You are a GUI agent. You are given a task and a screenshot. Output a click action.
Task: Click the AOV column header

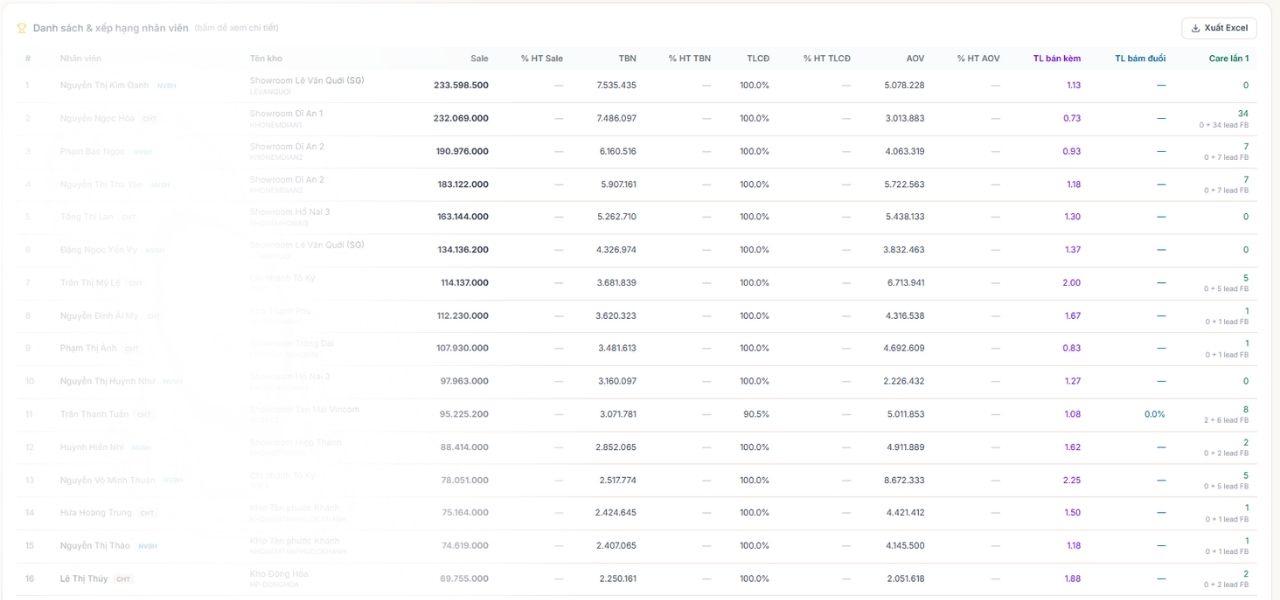pyautogui.click(x=915, y=58)
